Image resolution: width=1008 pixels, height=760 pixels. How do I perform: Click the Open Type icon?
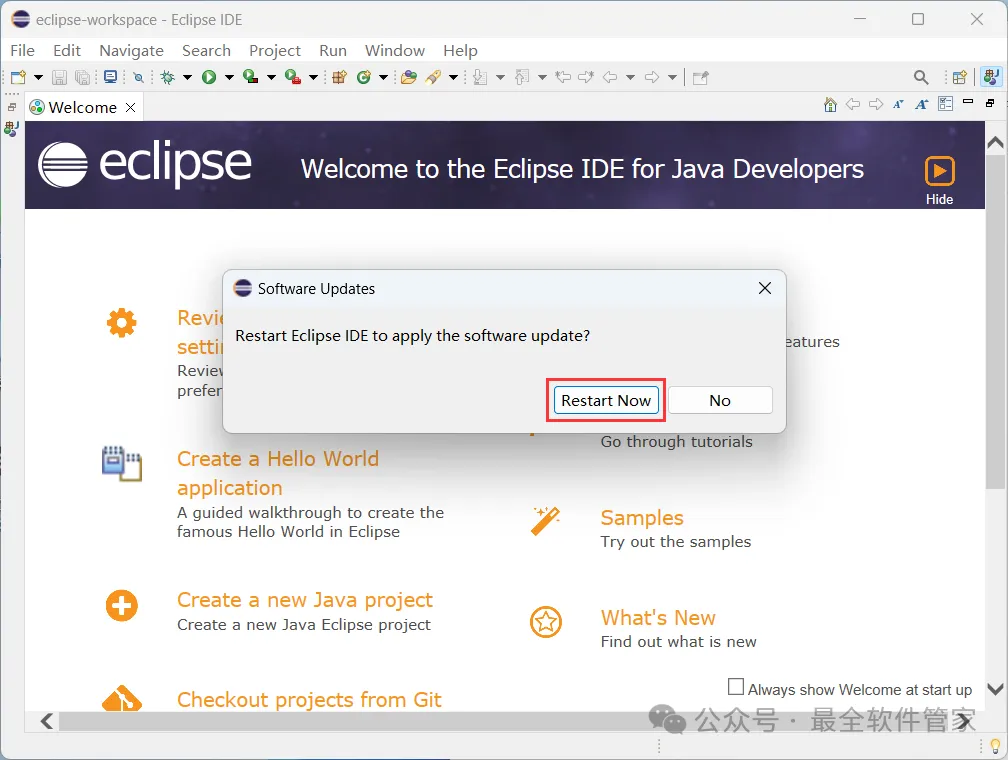(x=409, y=78)
